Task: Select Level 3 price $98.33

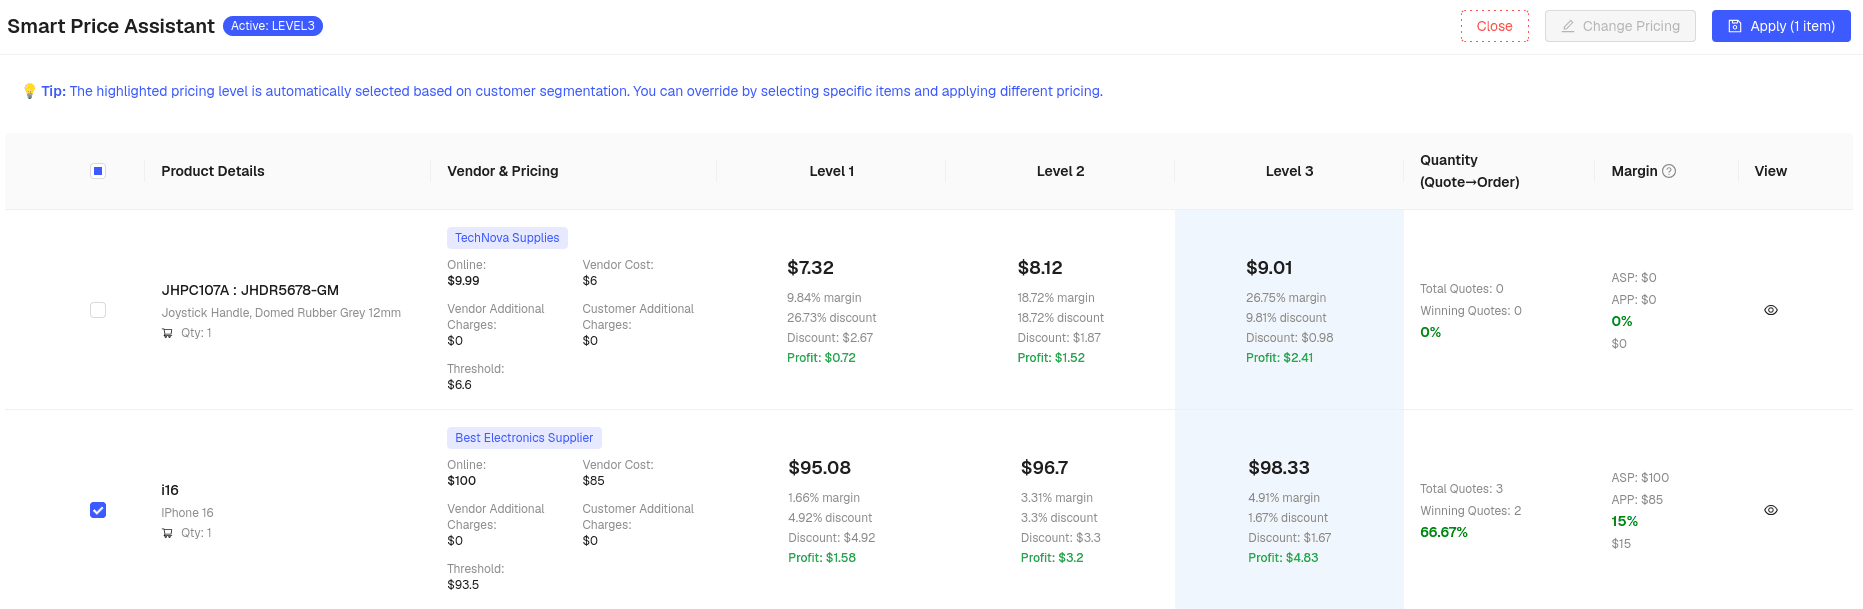Action: [x=1278, y=468]
